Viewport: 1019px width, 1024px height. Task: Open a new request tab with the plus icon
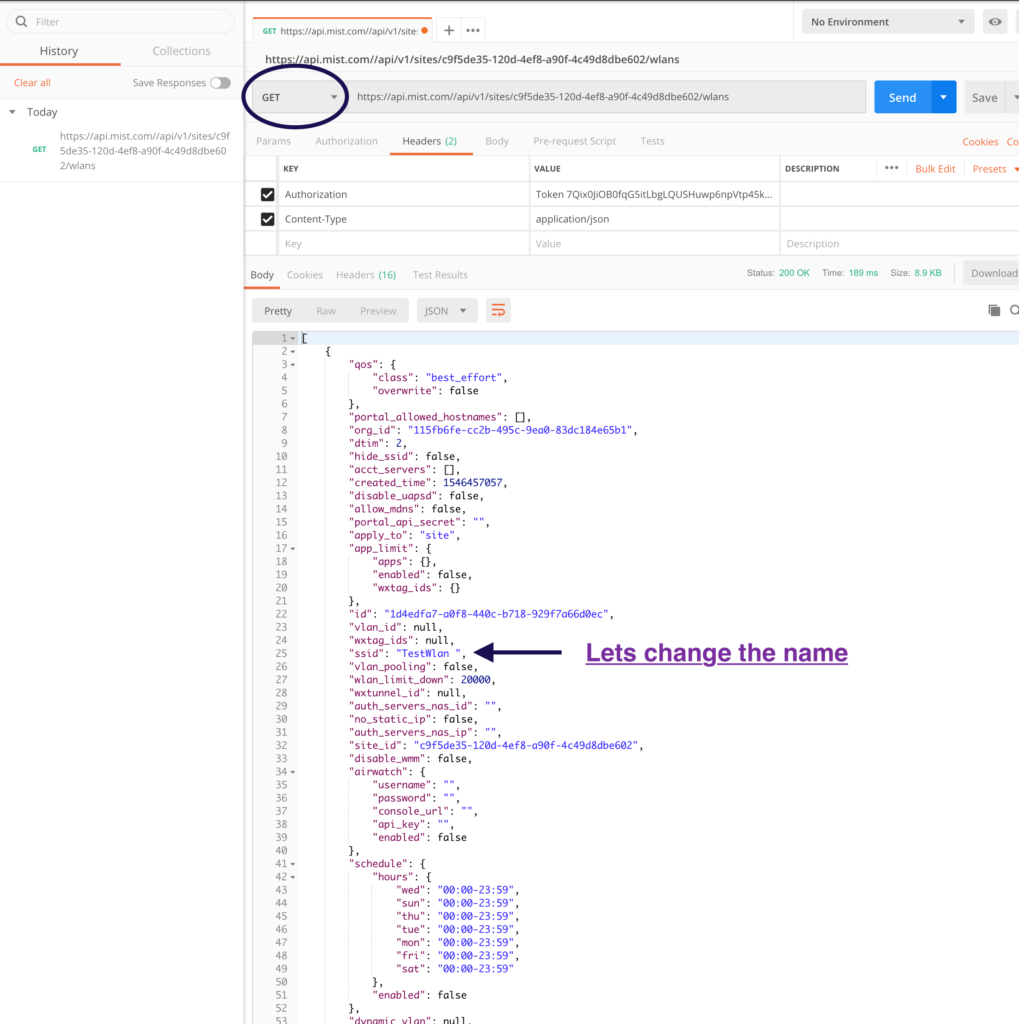pyautogui.click(x=447, y=29)
